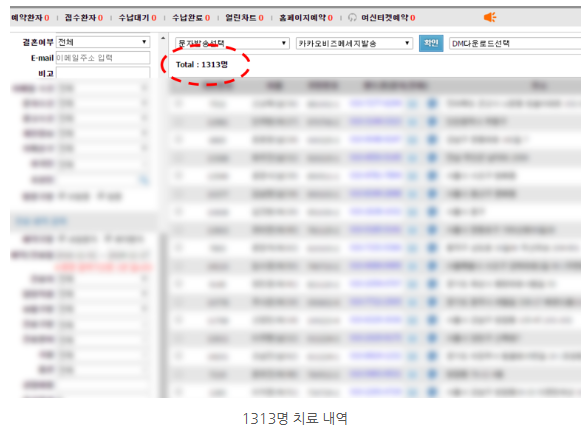Open the DM다운로드선택 dropdown

[x=515, y=44]
